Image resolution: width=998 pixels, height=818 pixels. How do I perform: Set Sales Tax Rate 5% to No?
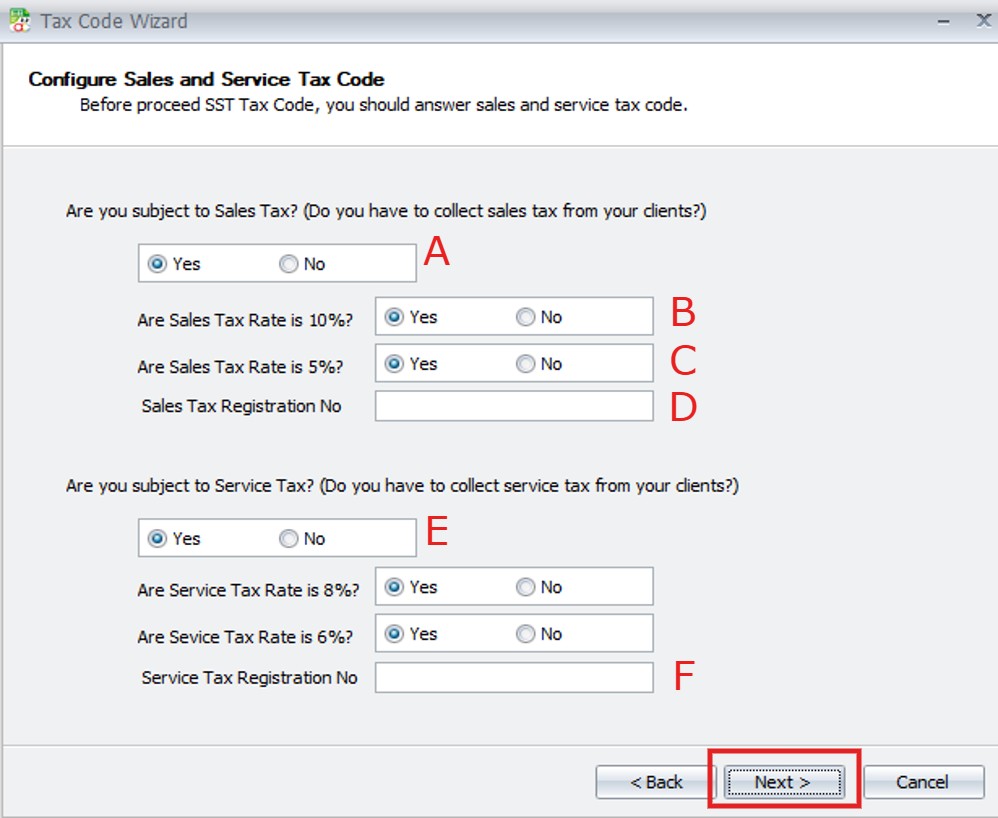click(526, 364)
